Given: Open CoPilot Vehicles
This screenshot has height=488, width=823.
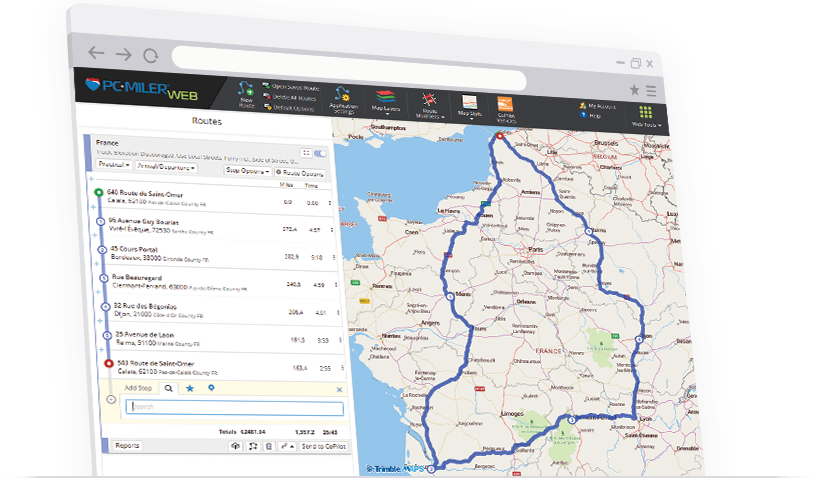Looking at the screenshot, I should [x=505, y=110].
